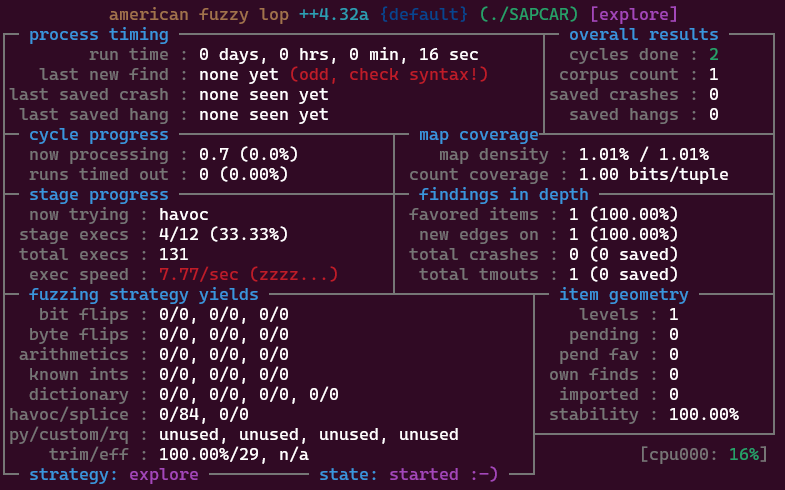Click the green cycles done value 2

tap(714, 55)
